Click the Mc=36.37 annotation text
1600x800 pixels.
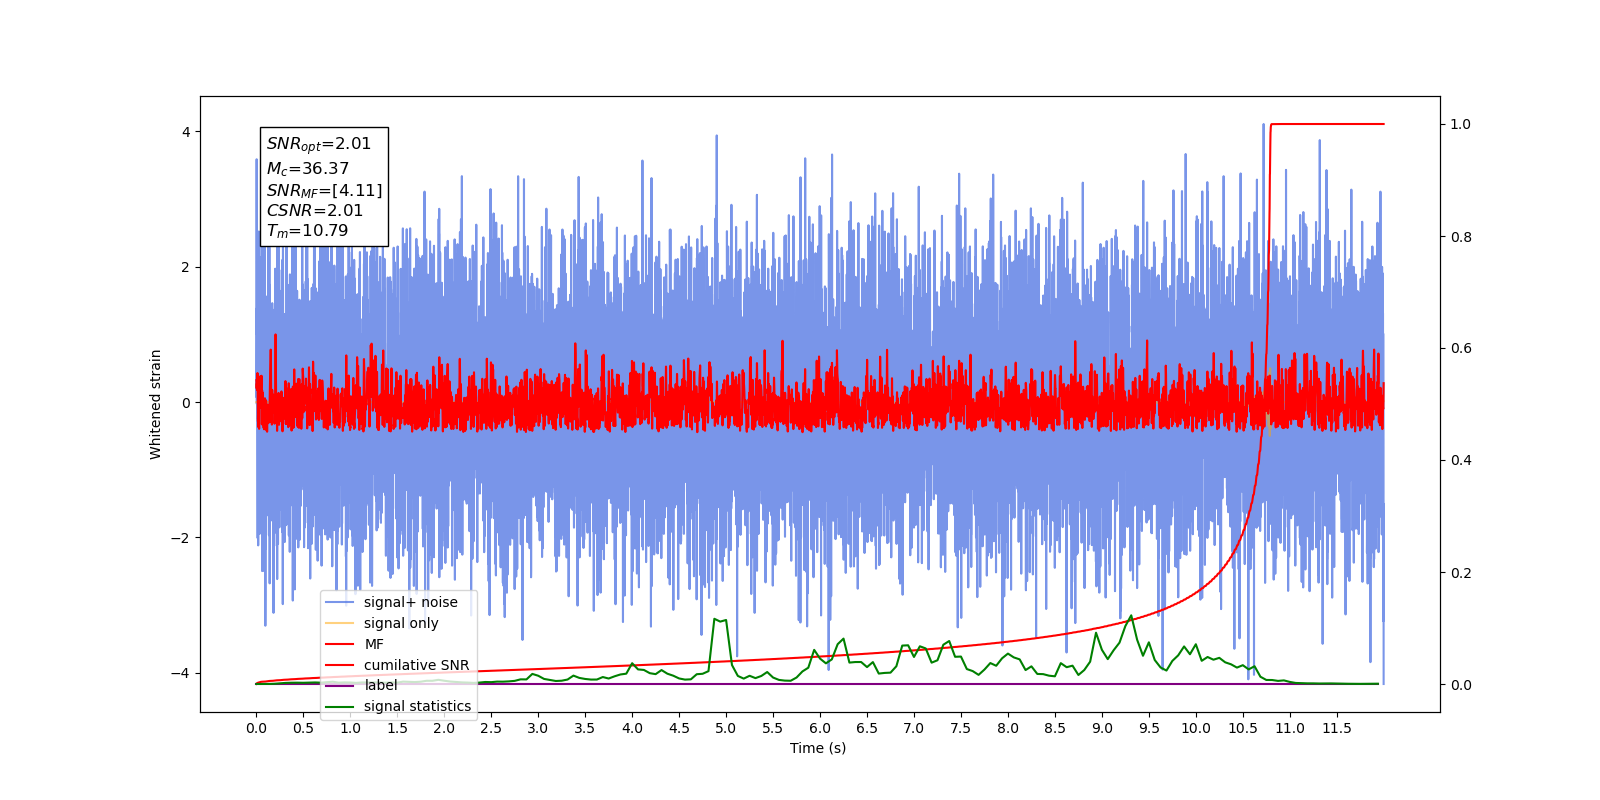point(308,169)
